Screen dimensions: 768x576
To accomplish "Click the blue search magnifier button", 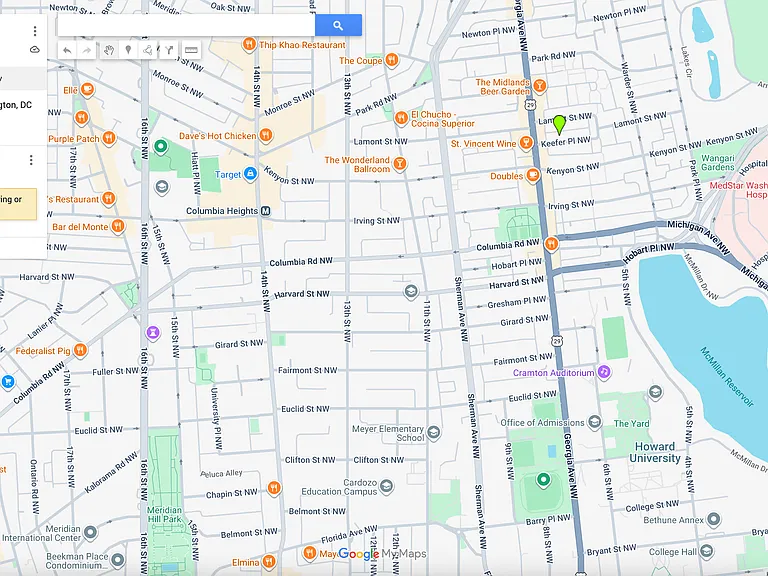I will [x=338, y=25].
